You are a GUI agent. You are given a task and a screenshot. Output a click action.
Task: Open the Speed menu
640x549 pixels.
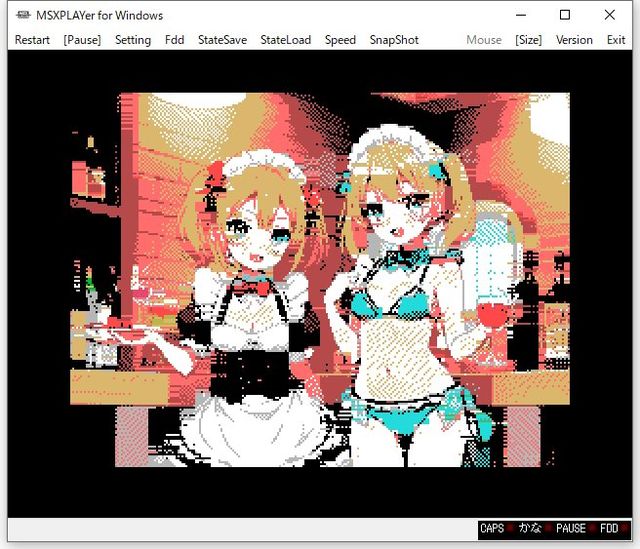point(340,40)
